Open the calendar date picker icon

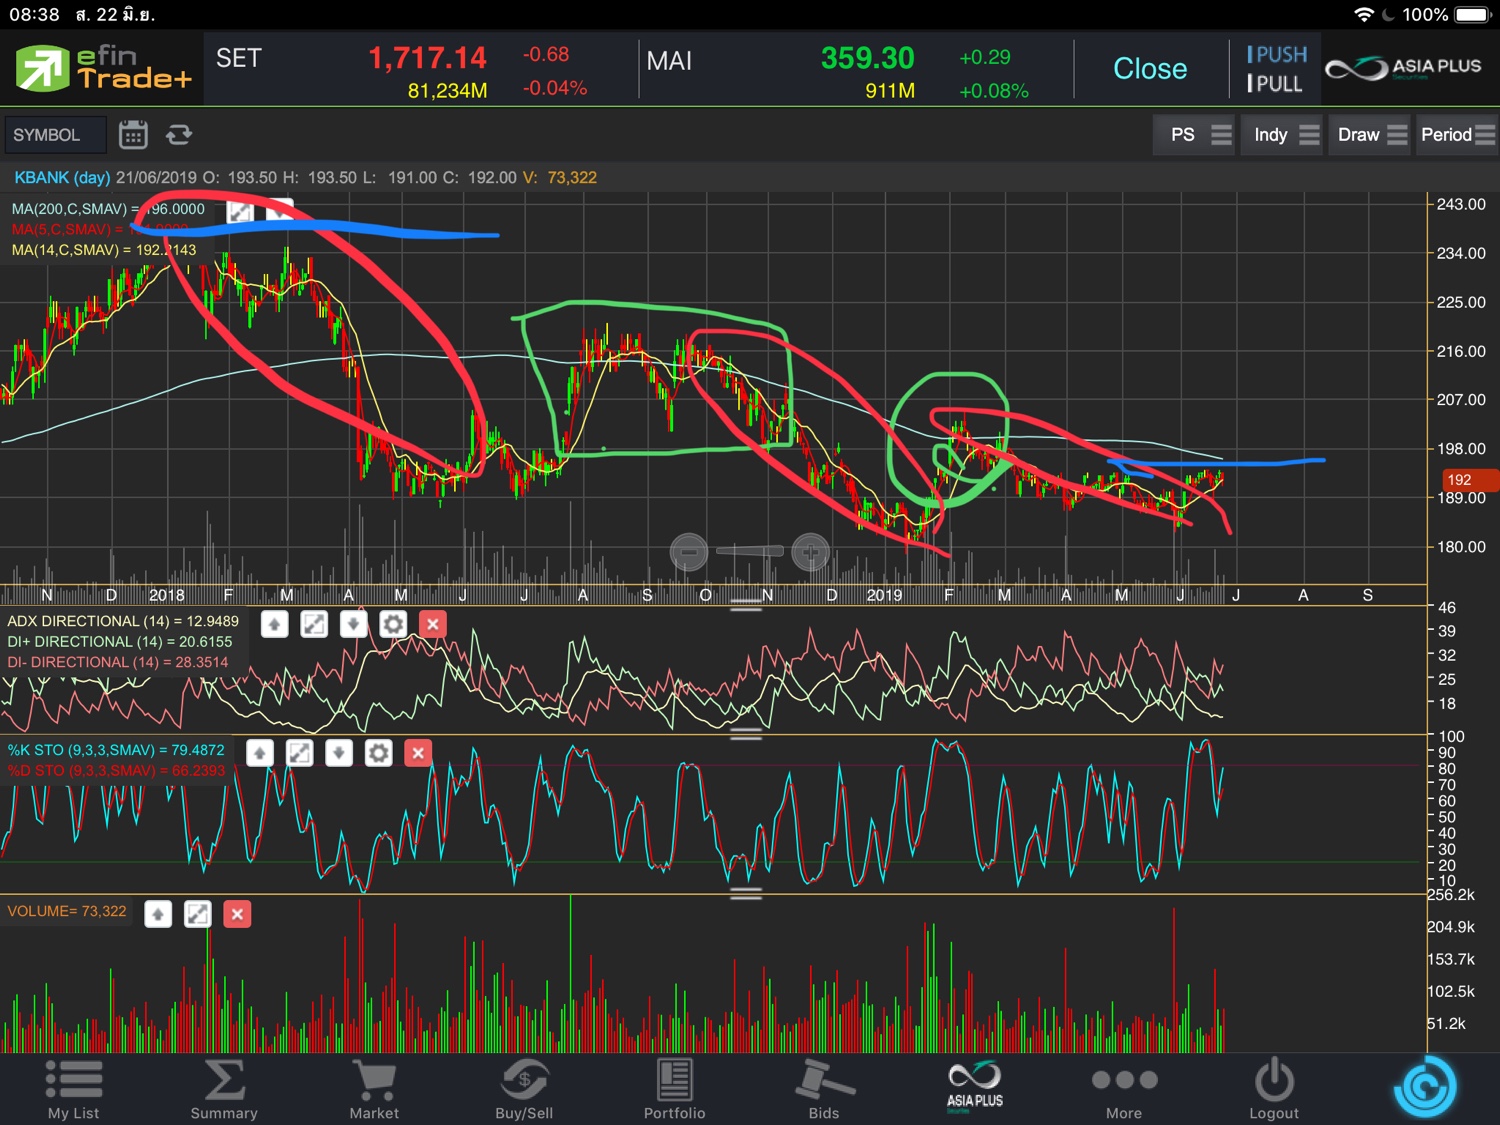[133, 135]
